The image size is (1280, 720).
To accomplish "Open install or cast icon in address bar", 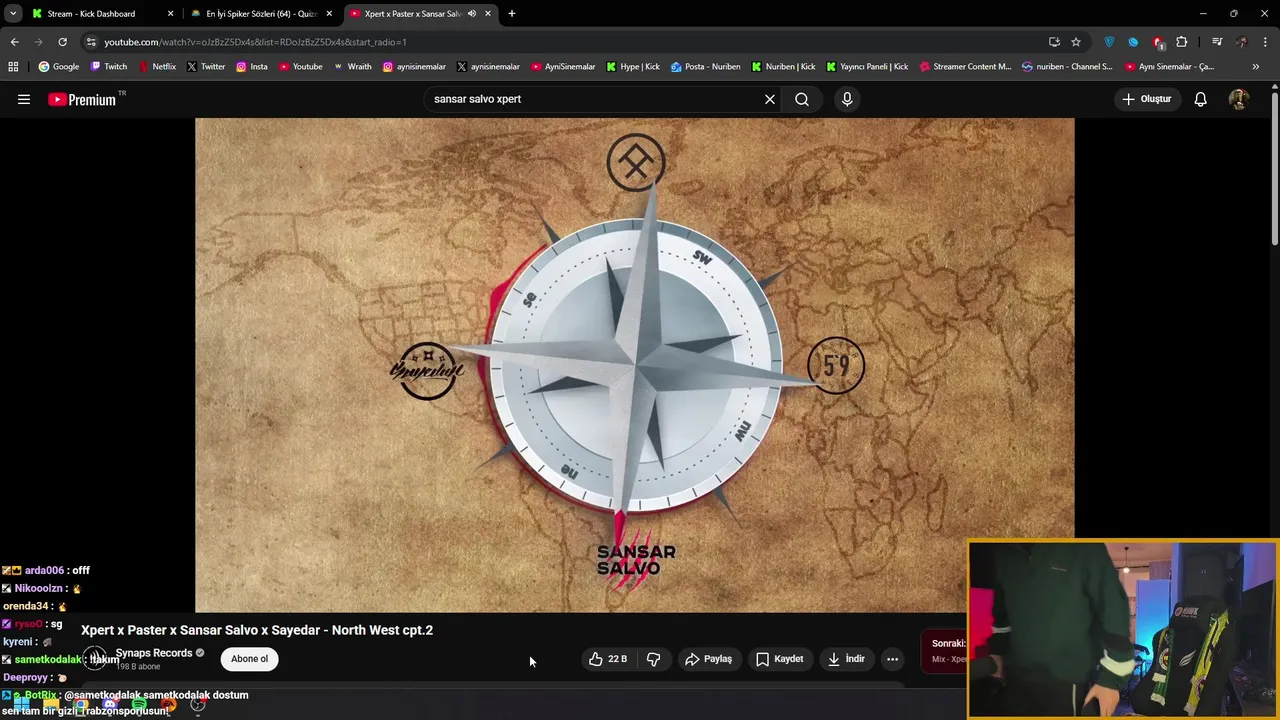I will [x=1054, y=42].
